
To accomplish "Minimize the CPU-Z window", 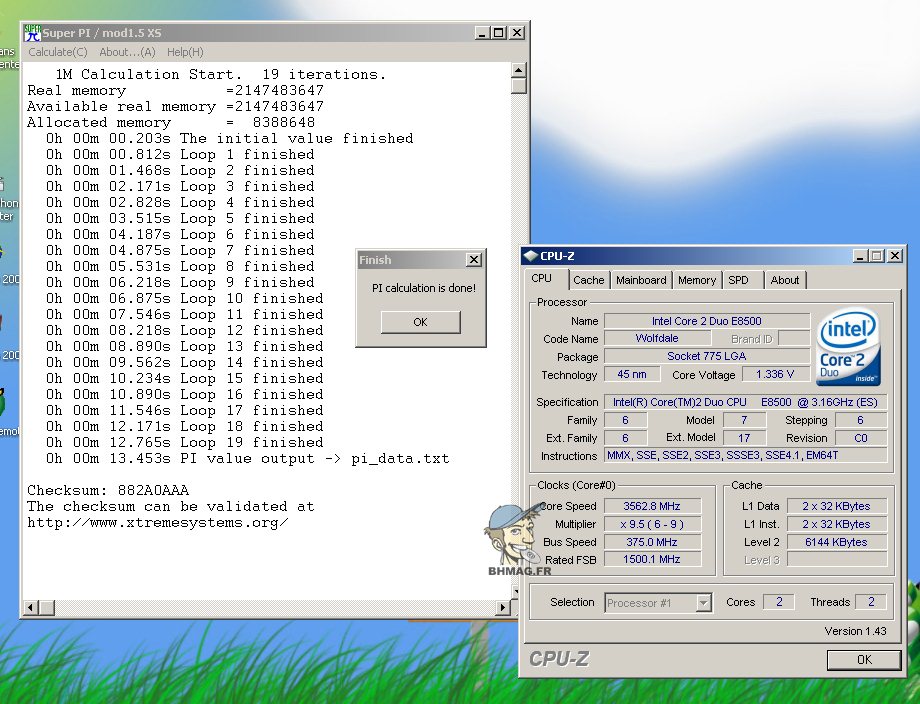I will (860, 256).
